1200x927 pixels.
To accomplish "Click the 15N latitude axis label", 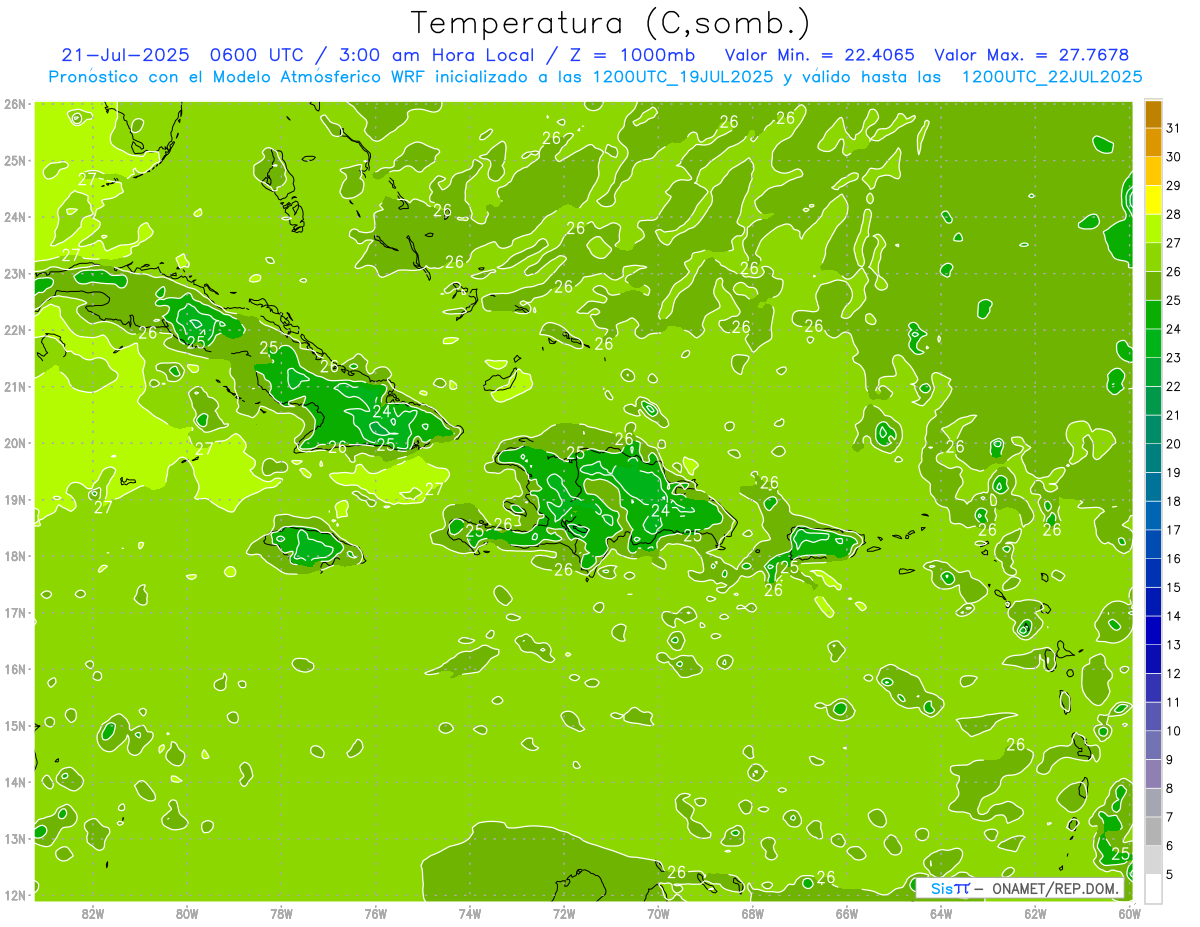I will tap(16, 725).
